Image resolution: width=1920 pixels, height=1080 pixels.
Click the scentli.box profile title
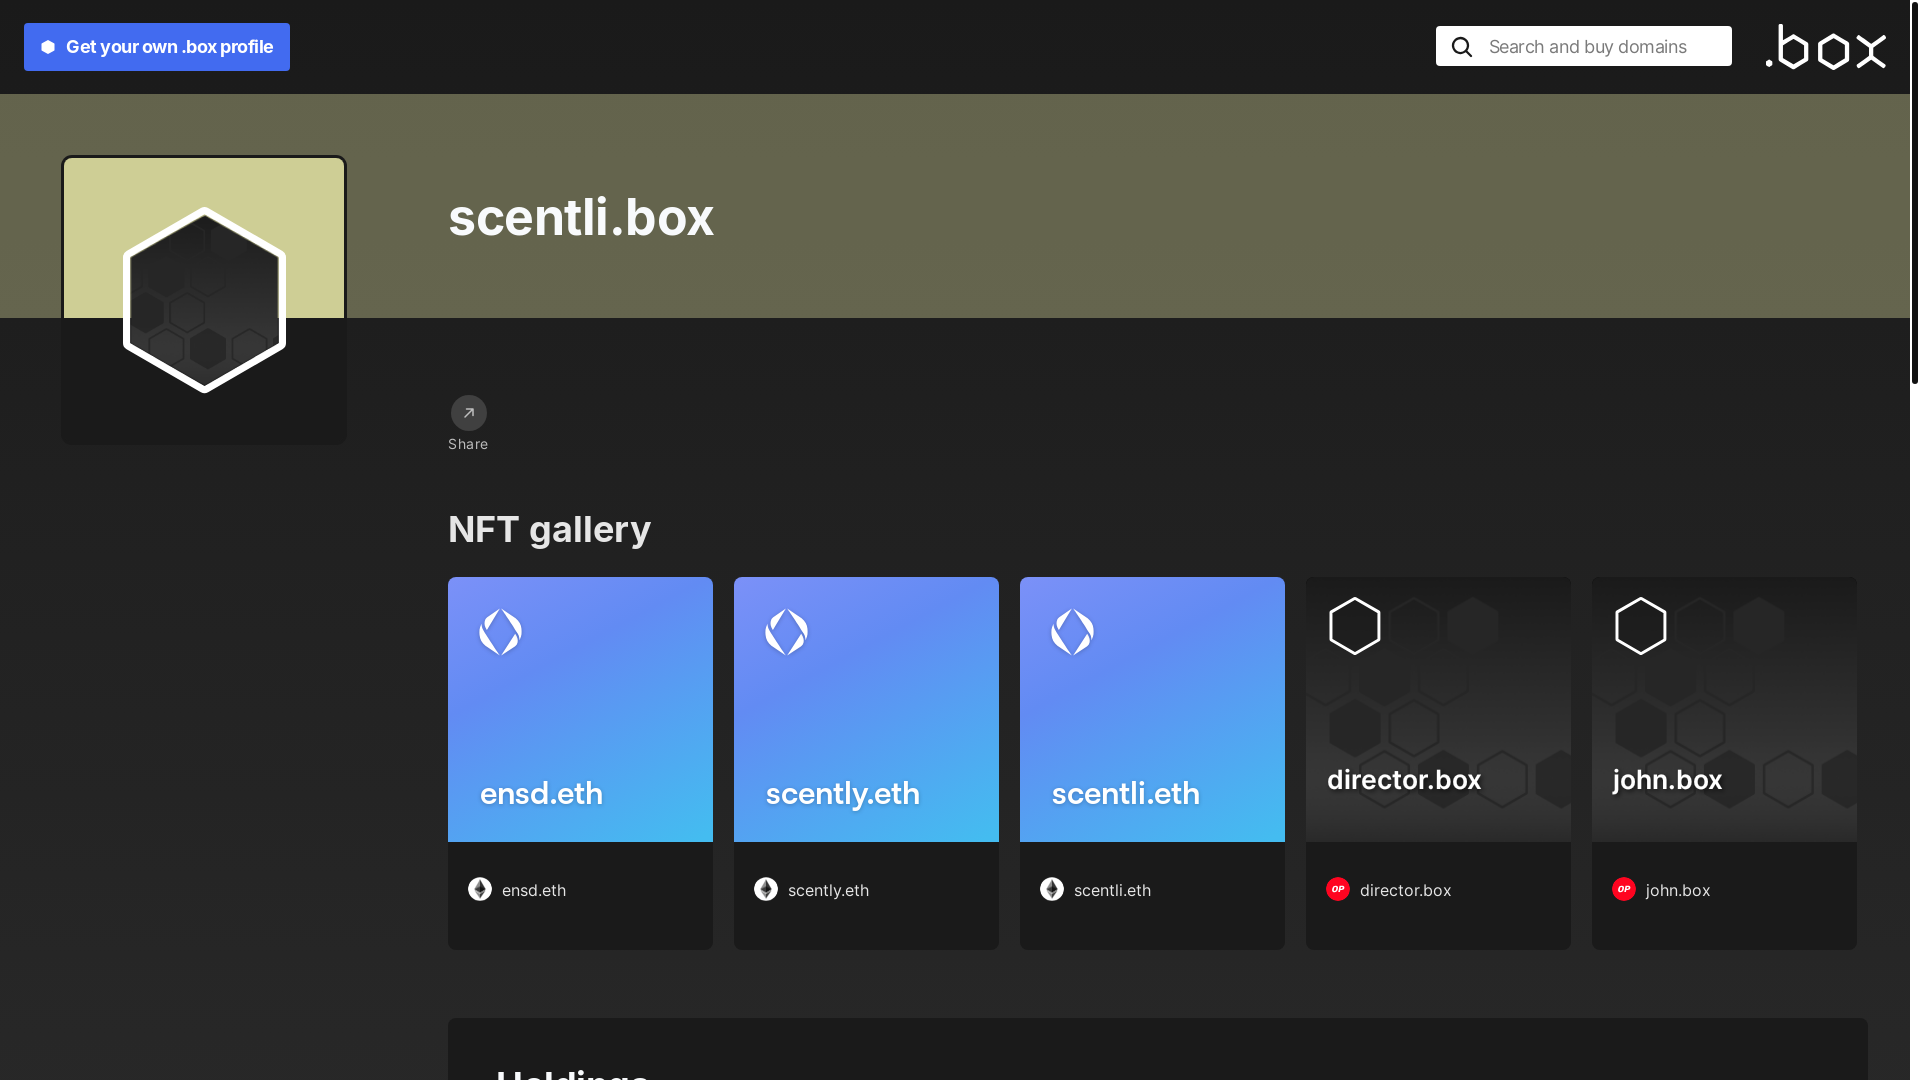click(581, 217)
